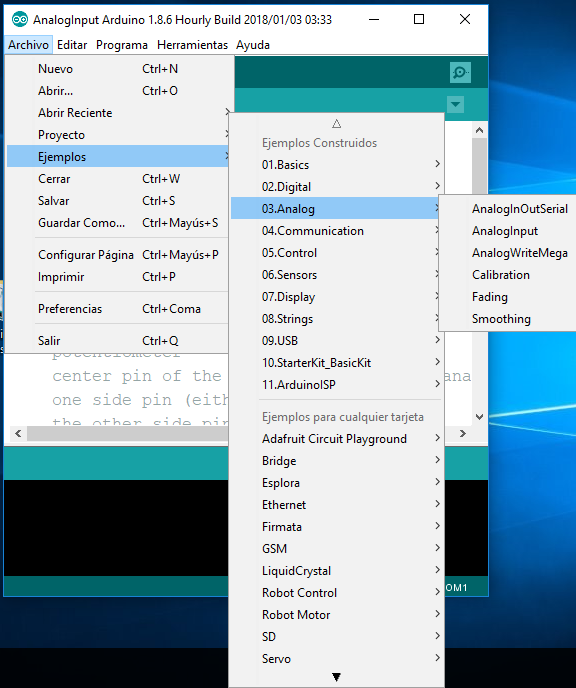This screenshot has height=688, width=576.
Task: Expand 10.StarterKit_BasicKit submenu
Action: (336, 362)
